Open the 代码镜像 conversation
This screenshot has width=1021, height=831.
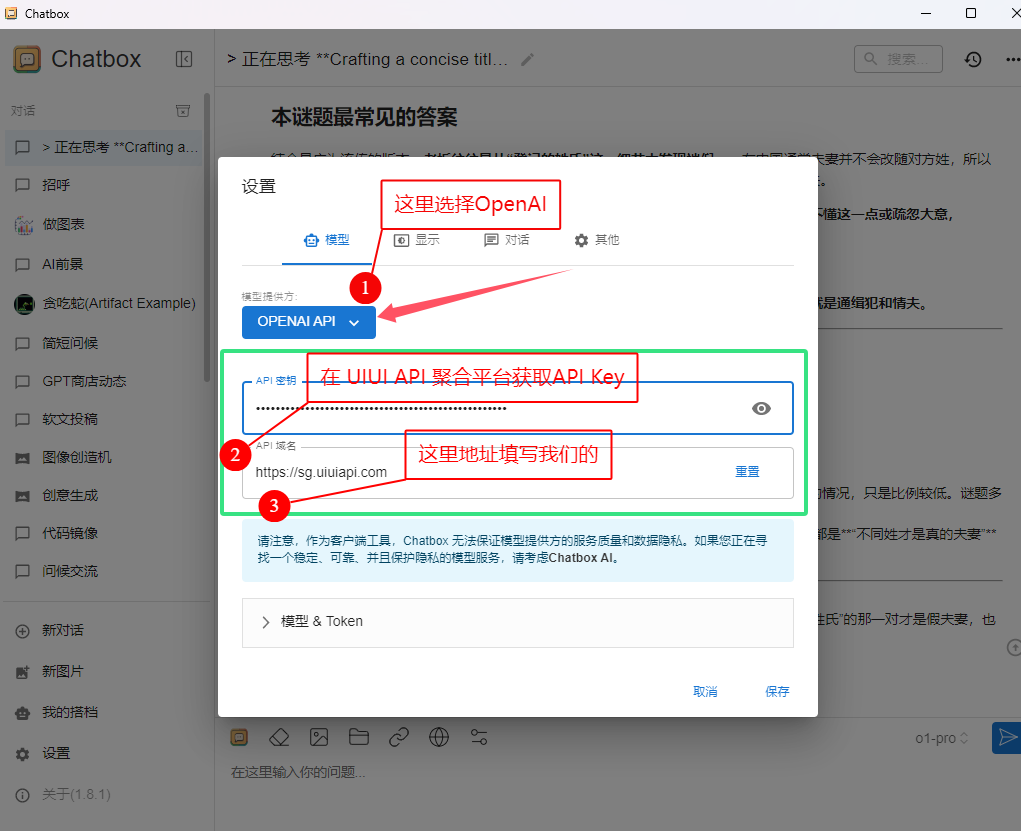pyautogui.click(x=104, y=533)
